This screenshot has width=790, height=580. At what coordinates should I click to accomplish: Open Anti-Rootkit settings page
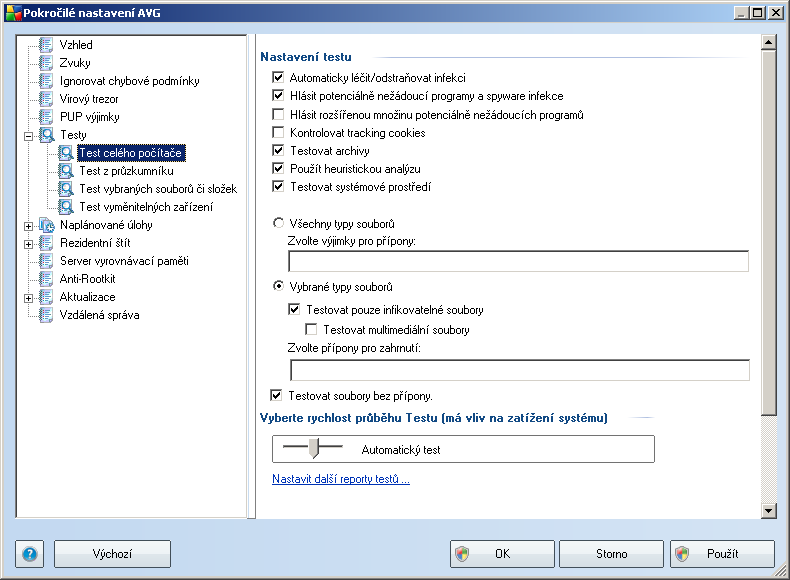click(88, 279)
